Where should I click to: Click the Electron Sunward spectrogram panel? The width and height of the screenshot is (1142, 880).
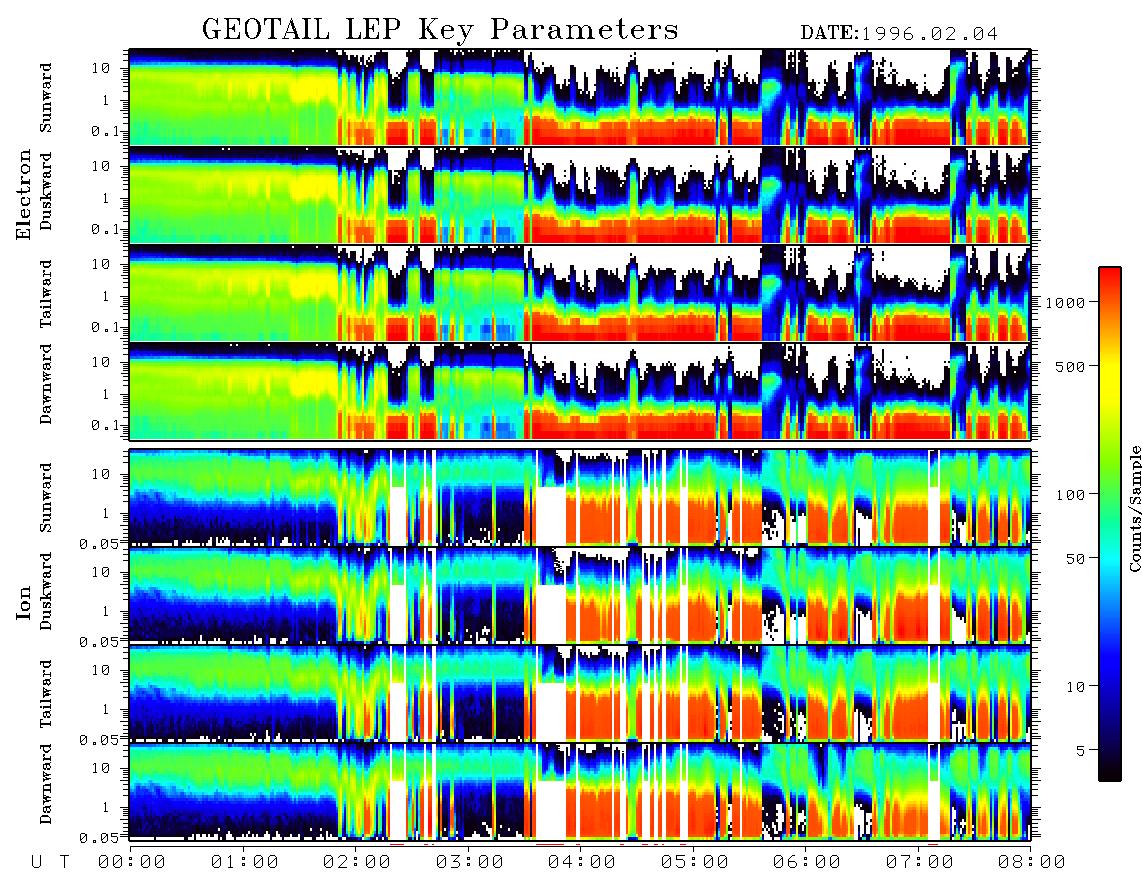(x=580, y=97)
